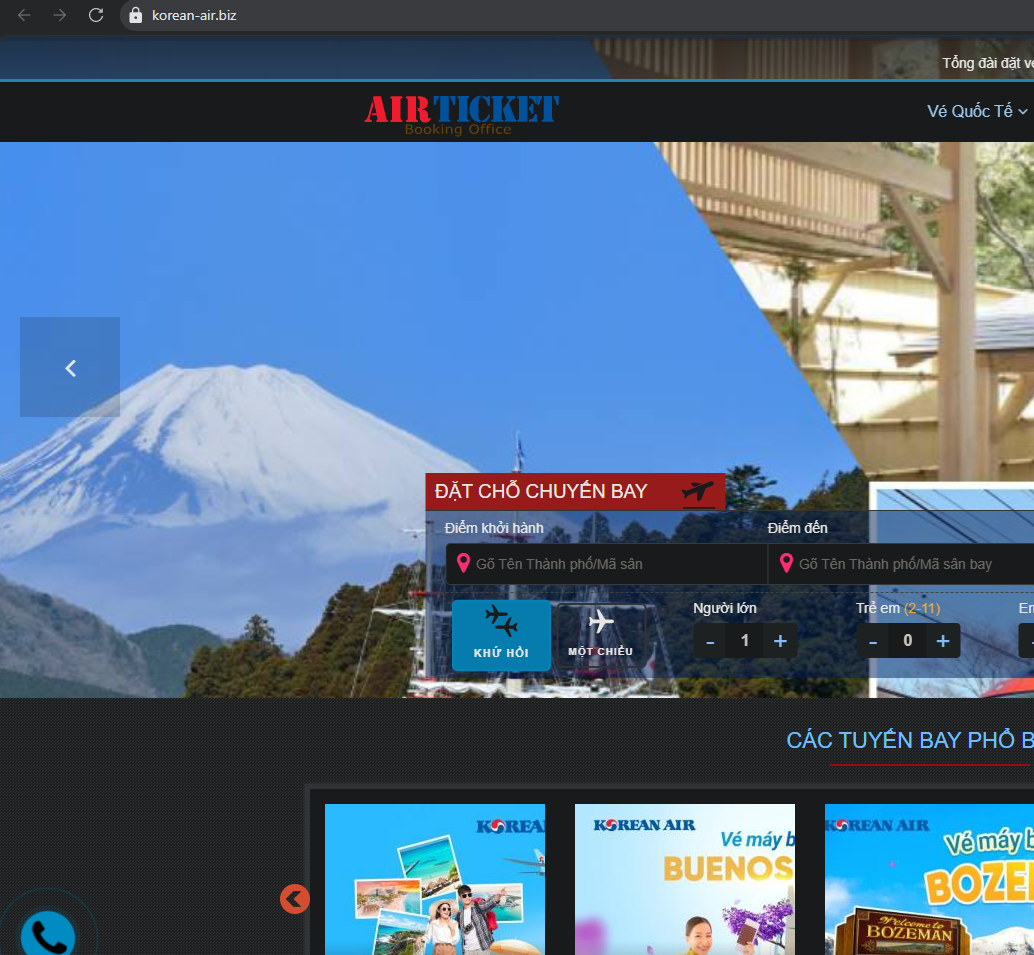1034x955 pixels.
Task: Click the browser back arrow
Action: tap(24, 15)
